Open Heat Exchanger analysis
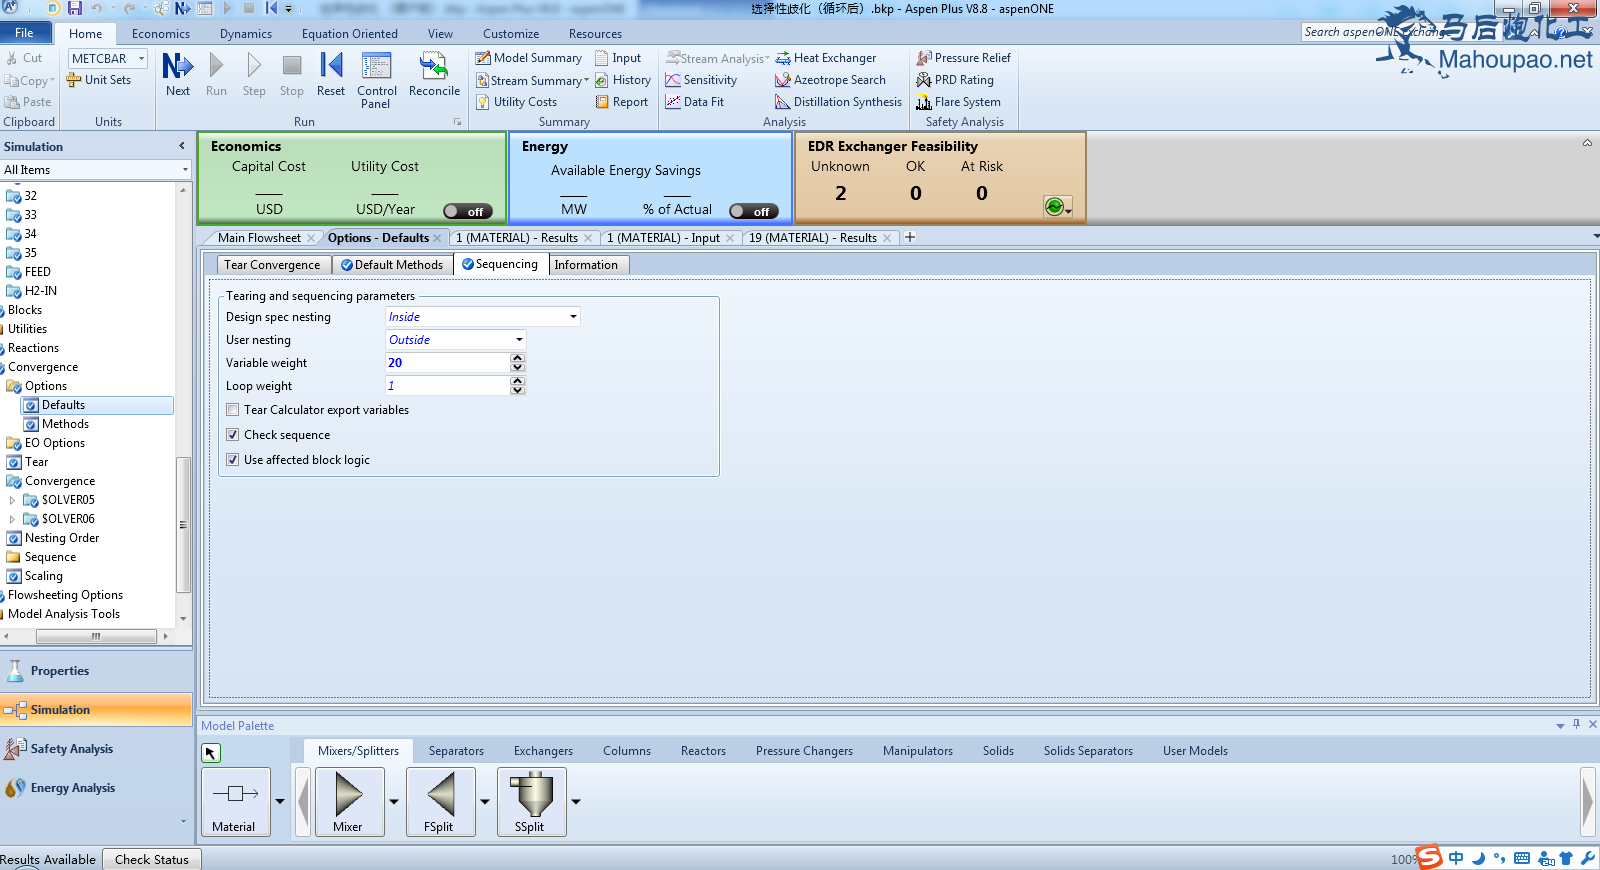 tap(826, 58)
